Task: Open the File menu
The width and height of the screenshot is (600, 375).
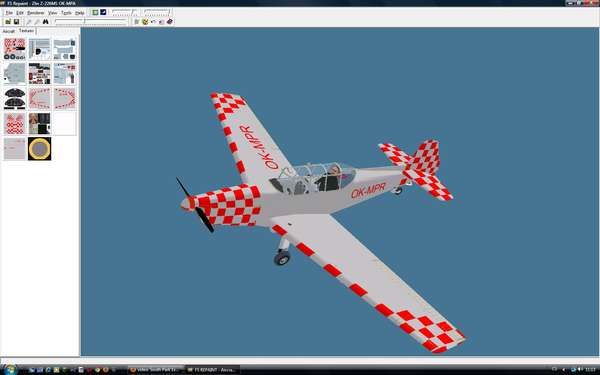Action: click(x=9, y=13)
